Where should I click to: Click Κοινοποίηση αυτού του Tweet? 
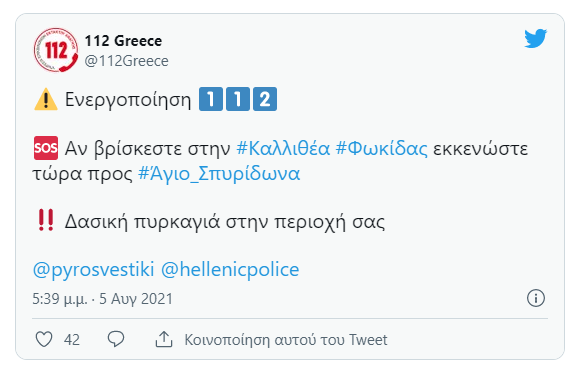tap(286, 340)
